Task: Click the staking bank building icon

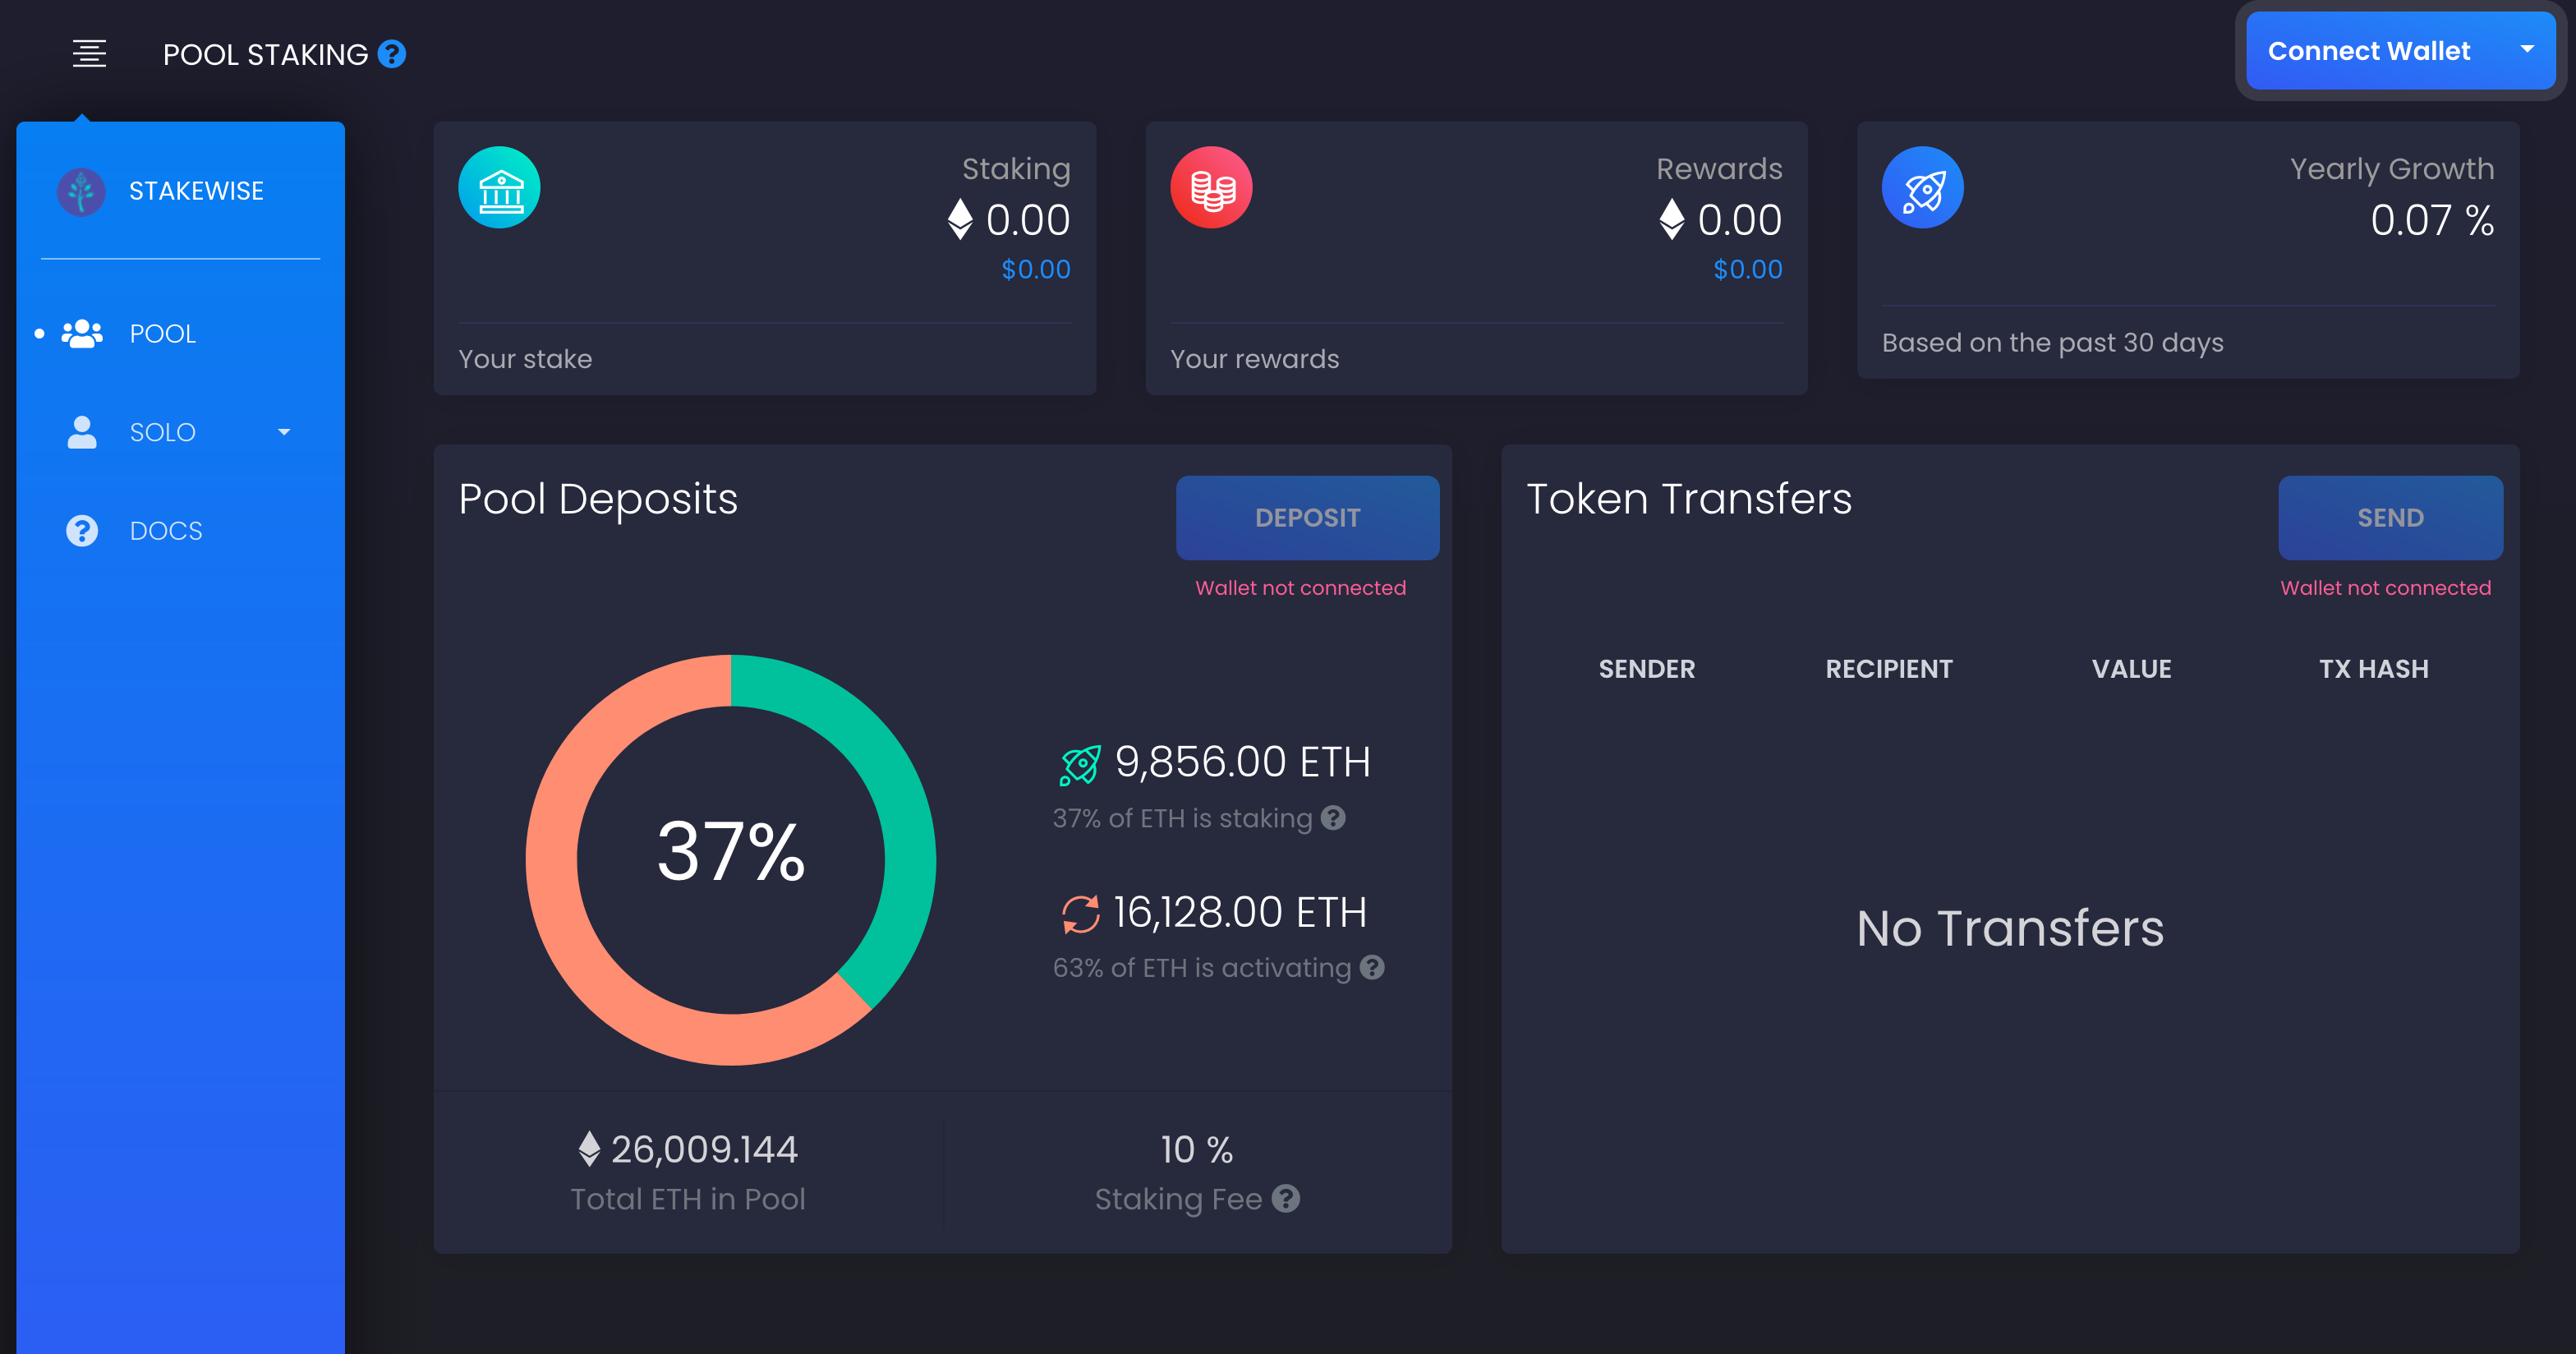Action: click(499, 187)
